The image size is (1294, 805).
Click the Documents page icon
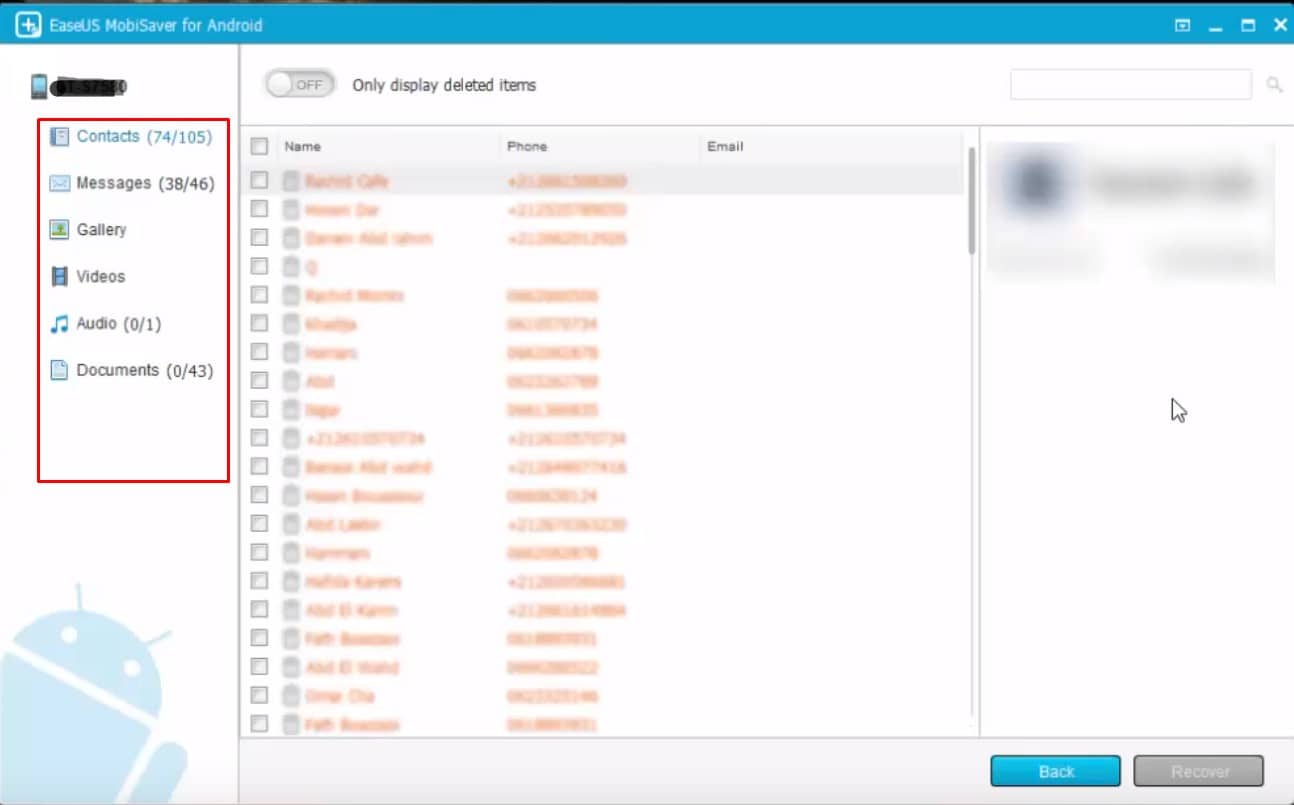click(59, 370)
